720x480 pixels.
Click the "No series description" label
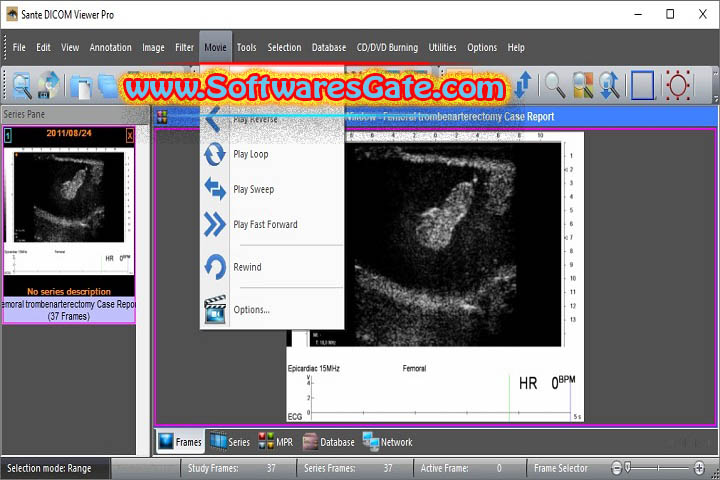coord(69,292)
